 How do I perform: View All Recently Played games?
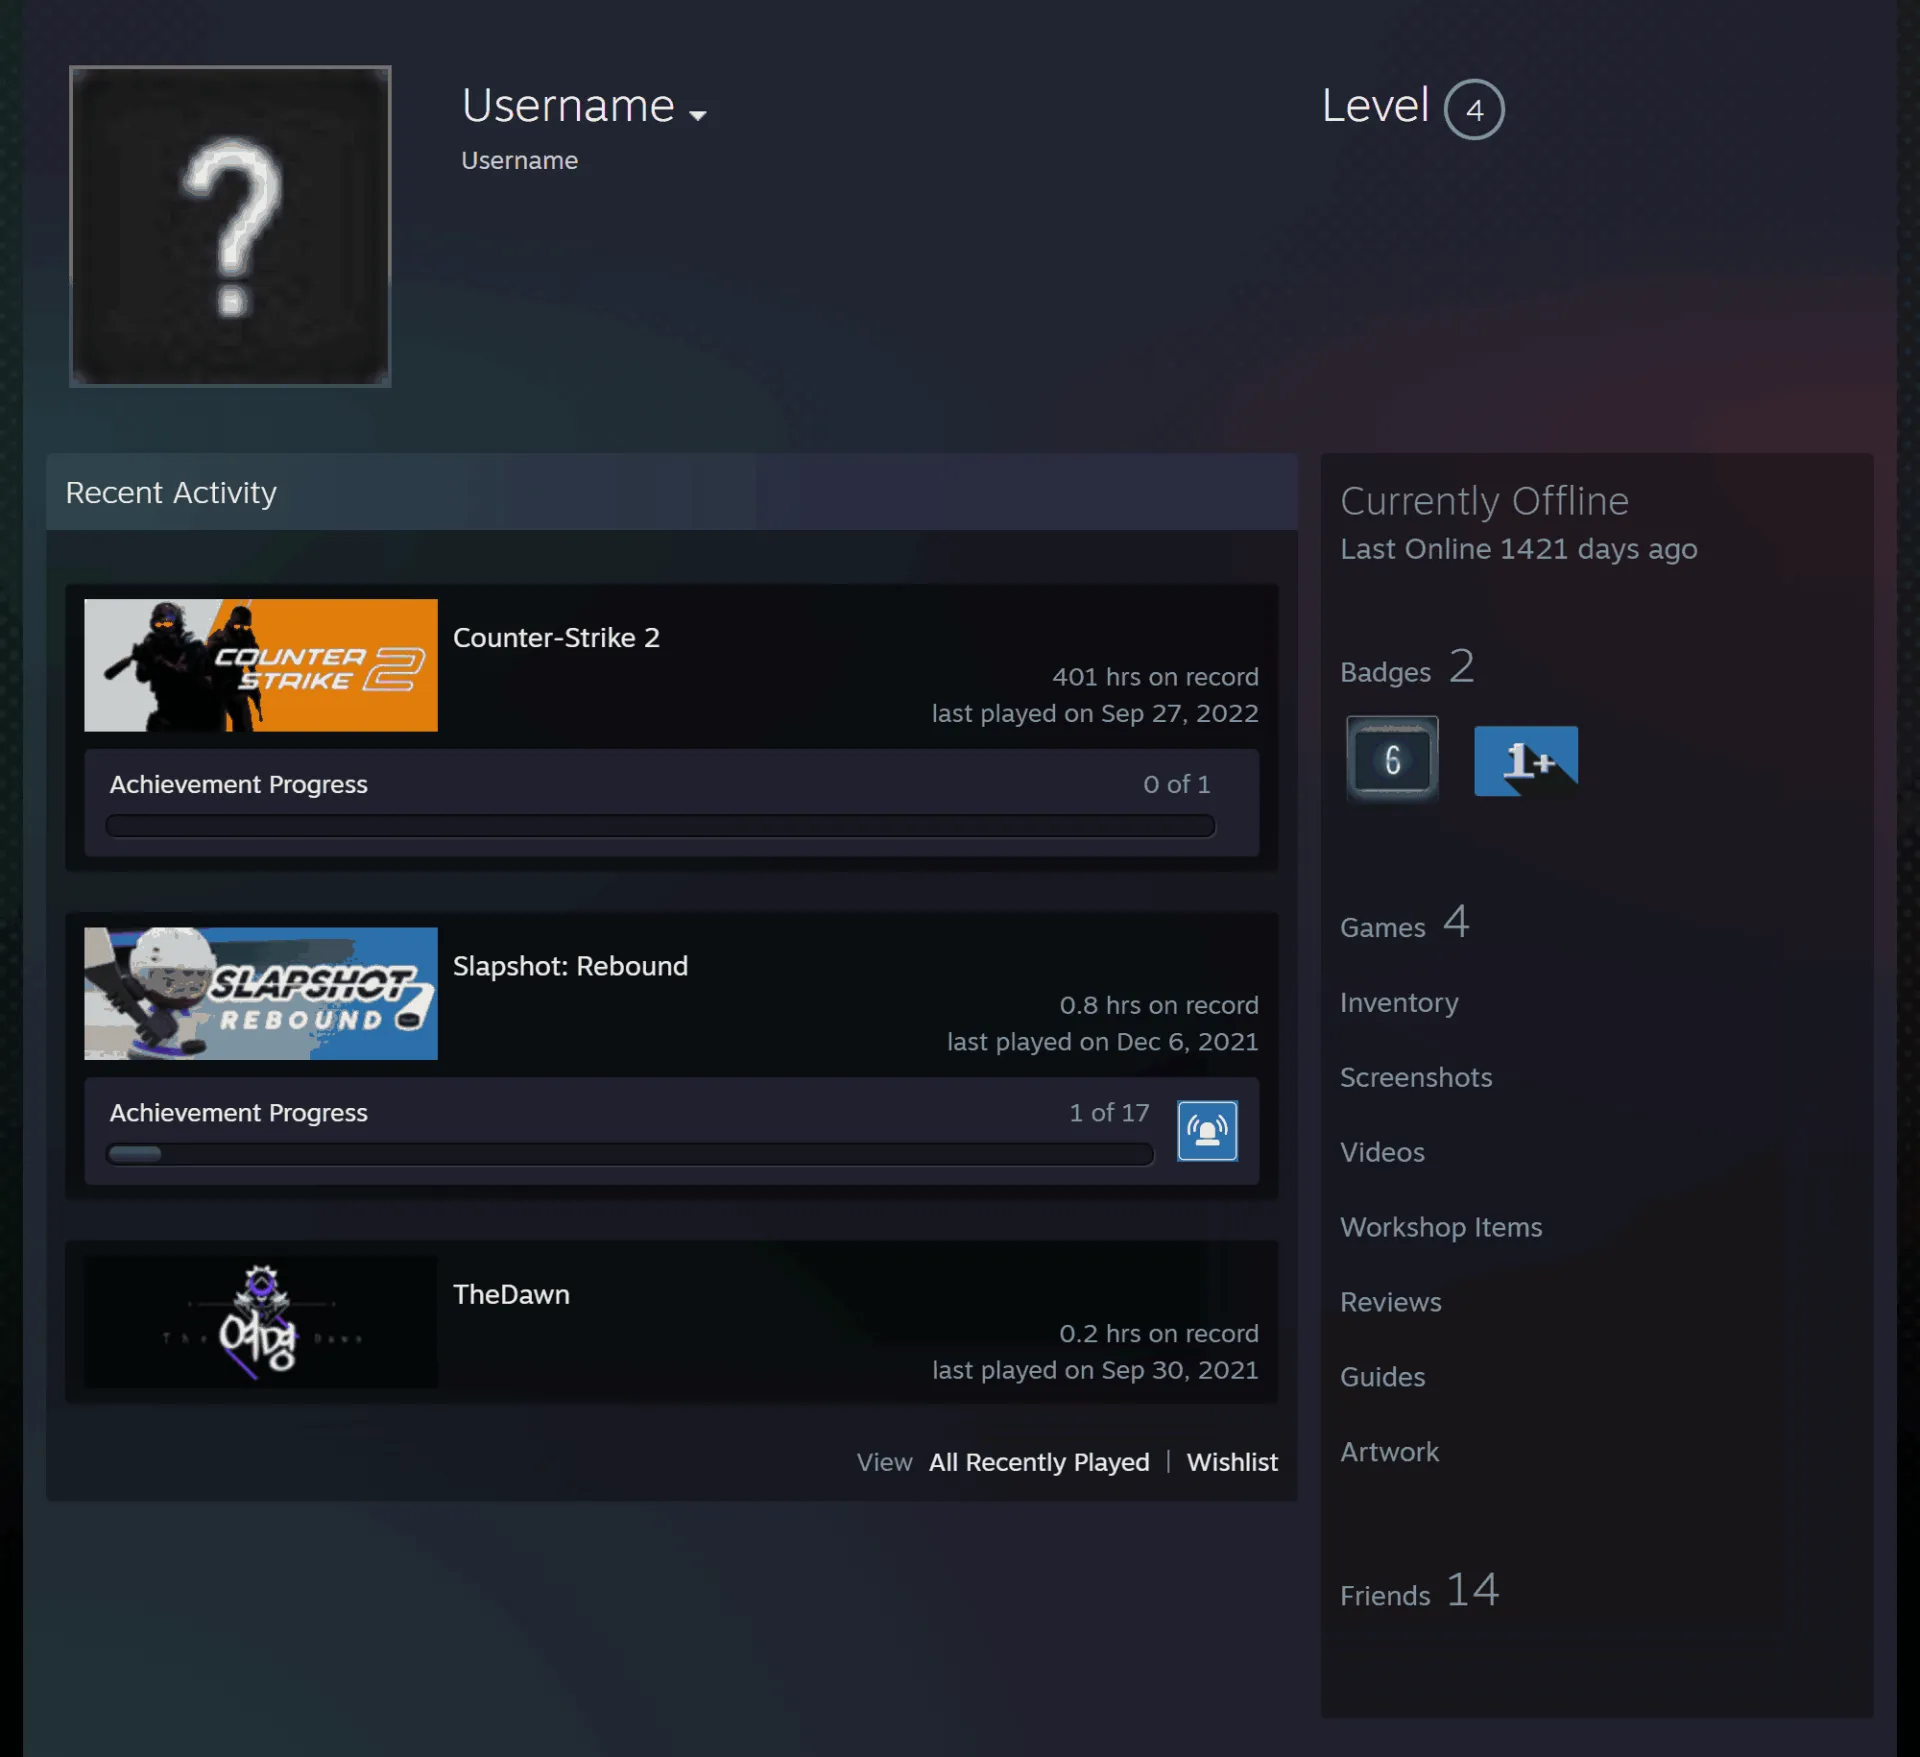[x=1039, y=1462]
